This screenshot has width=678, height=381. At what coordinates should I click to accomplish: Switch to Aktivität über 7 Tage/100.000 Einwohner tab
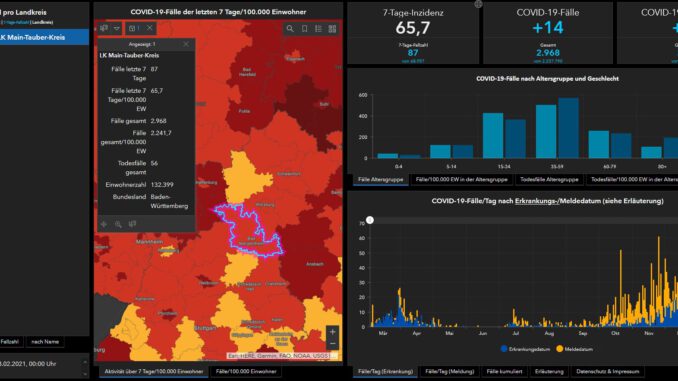point(154,371)
